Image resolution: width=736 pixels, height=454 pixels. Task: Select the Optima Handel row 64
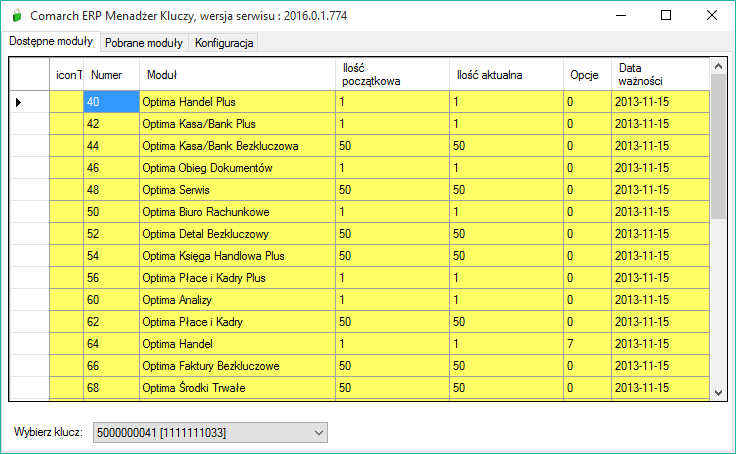point(238,344)
